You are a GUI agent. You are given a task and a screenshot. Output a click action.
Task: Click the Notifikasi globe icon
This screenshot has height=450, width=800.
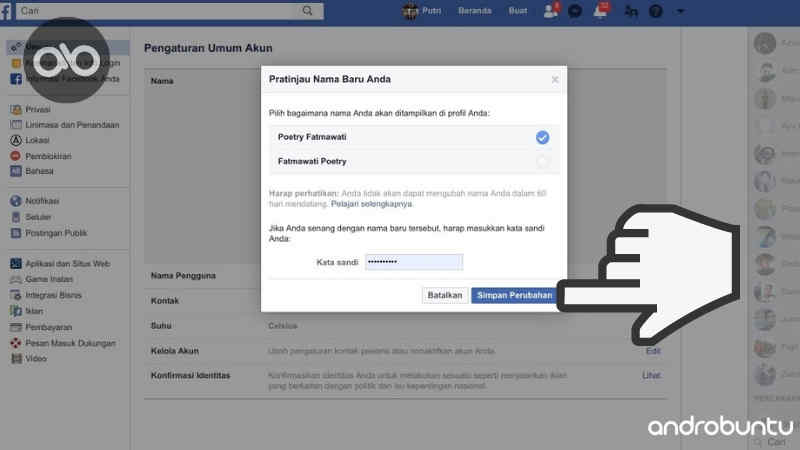click(16, 201)
